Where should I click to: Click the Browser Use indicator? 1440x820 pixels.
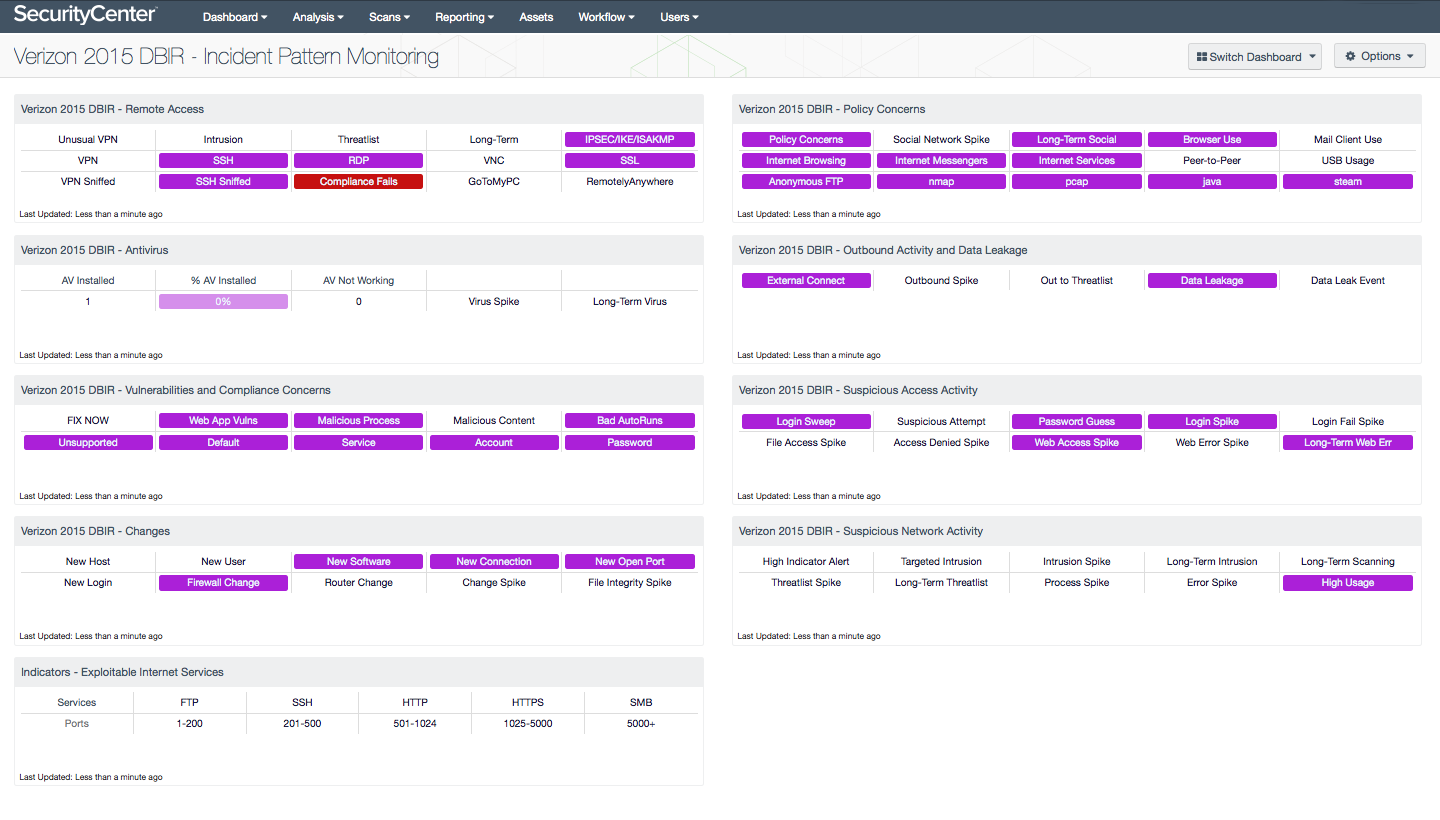[x=1212, y=140]
